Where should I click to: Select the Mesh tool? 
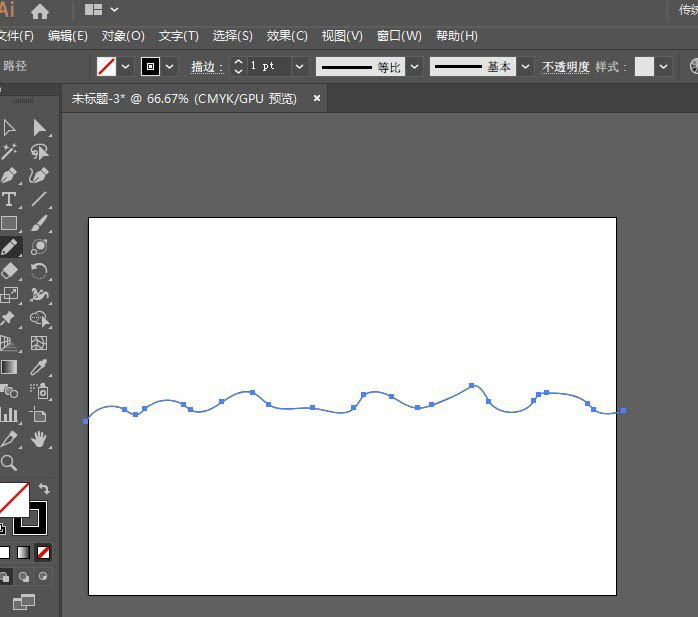pos(39,343)
